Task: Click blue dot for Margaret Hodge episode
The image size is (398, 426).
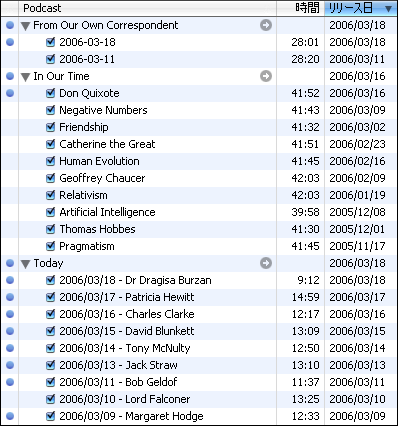Action: point(10,416)
